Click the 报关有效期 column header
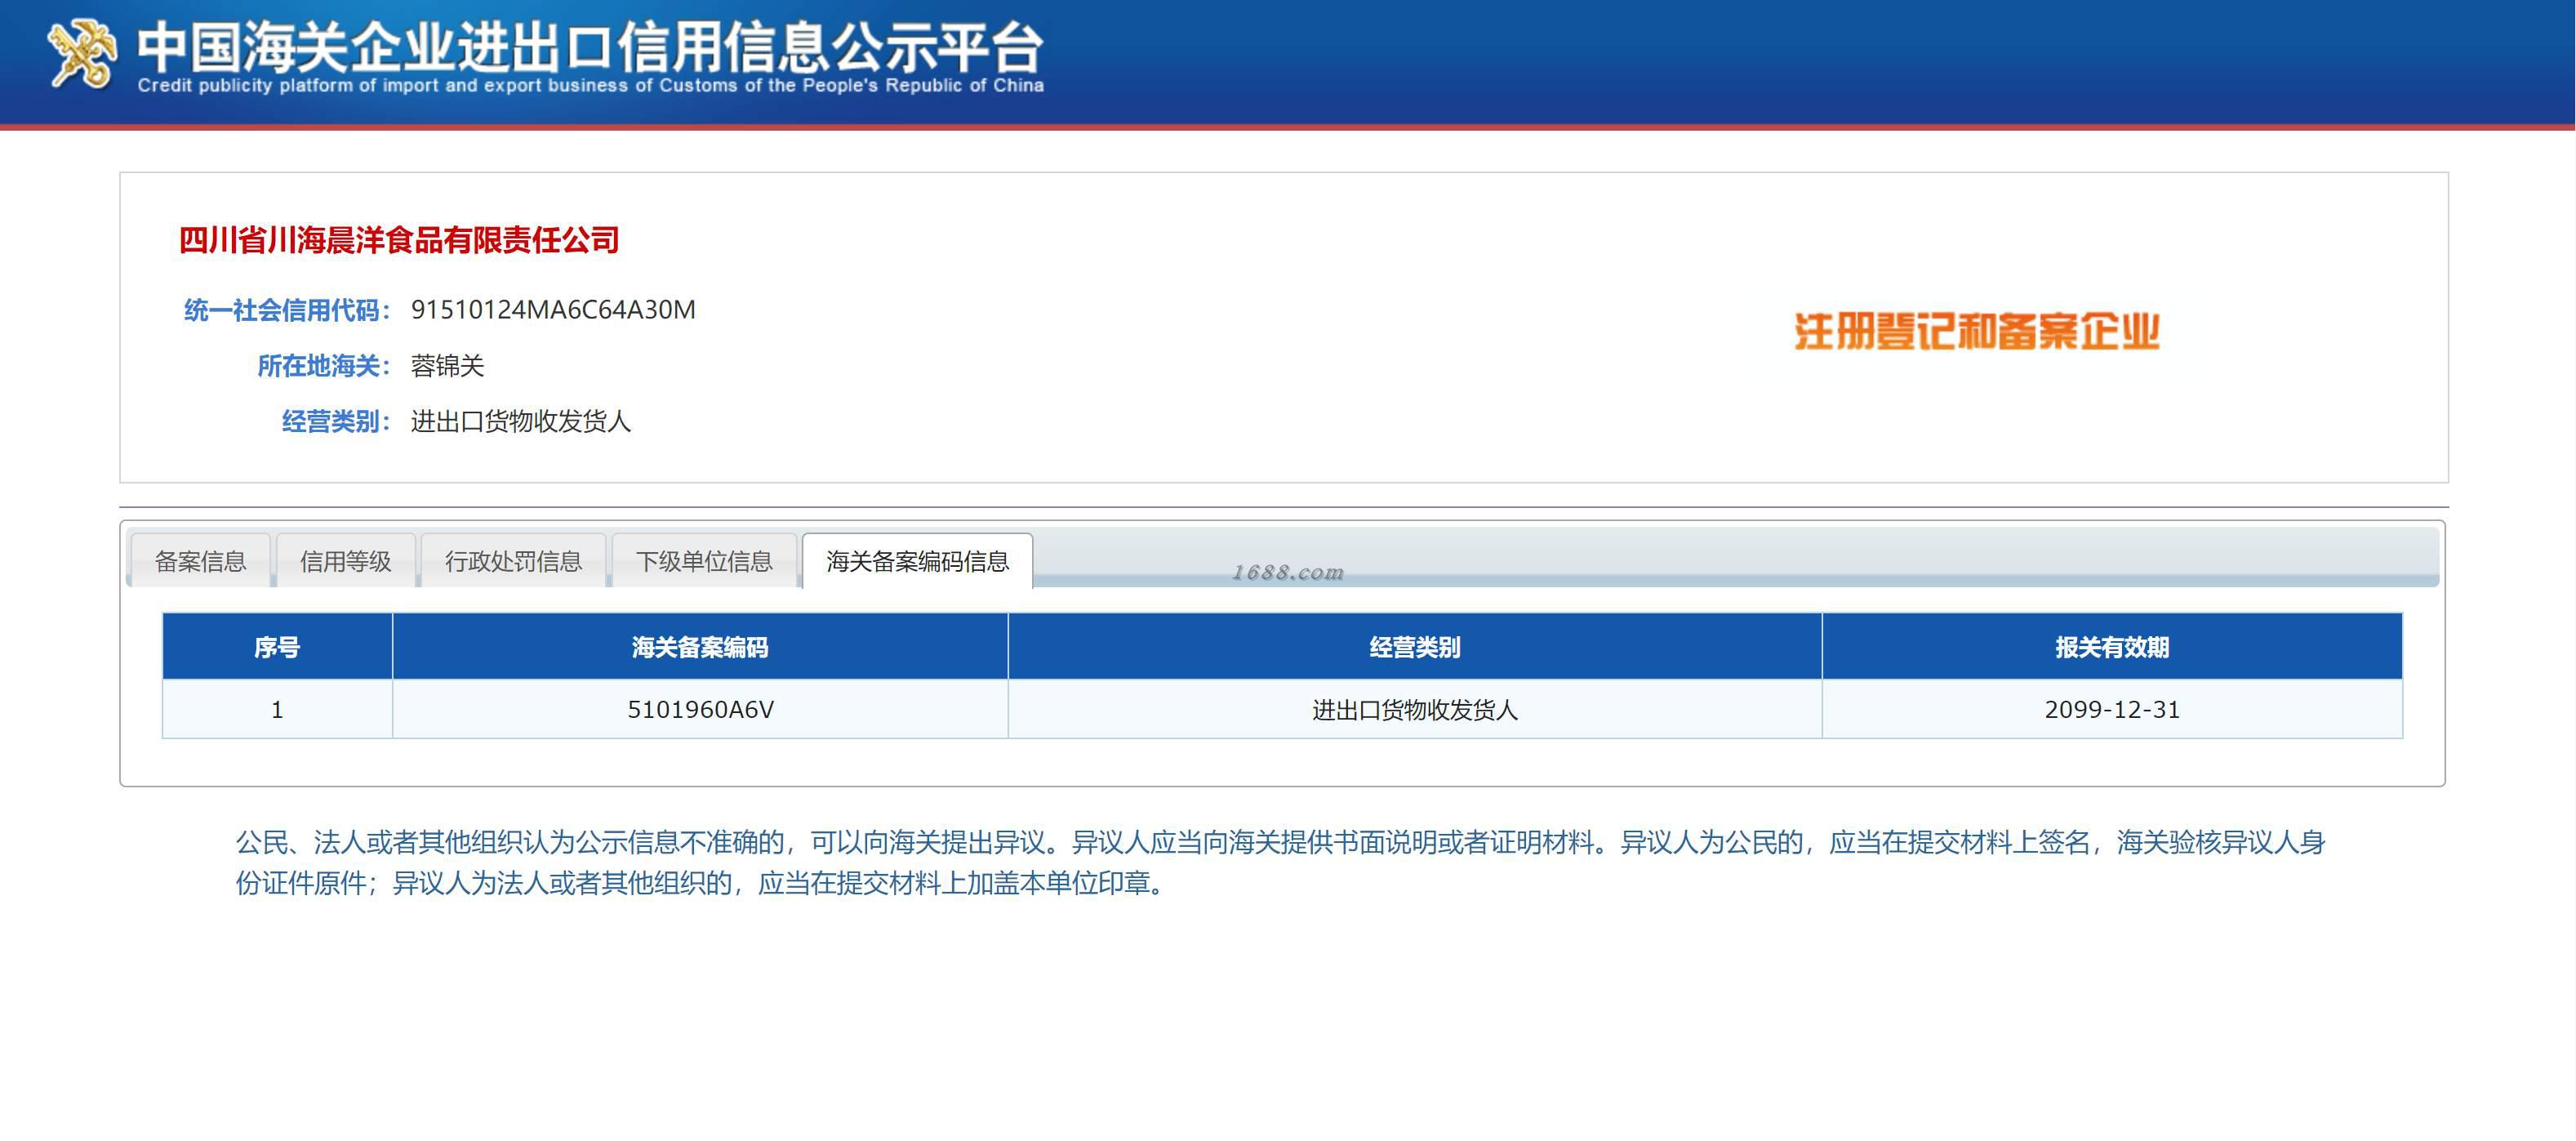This screenshot has width=2576, height=1141. pyautogui.click(x=2112, y=647)
